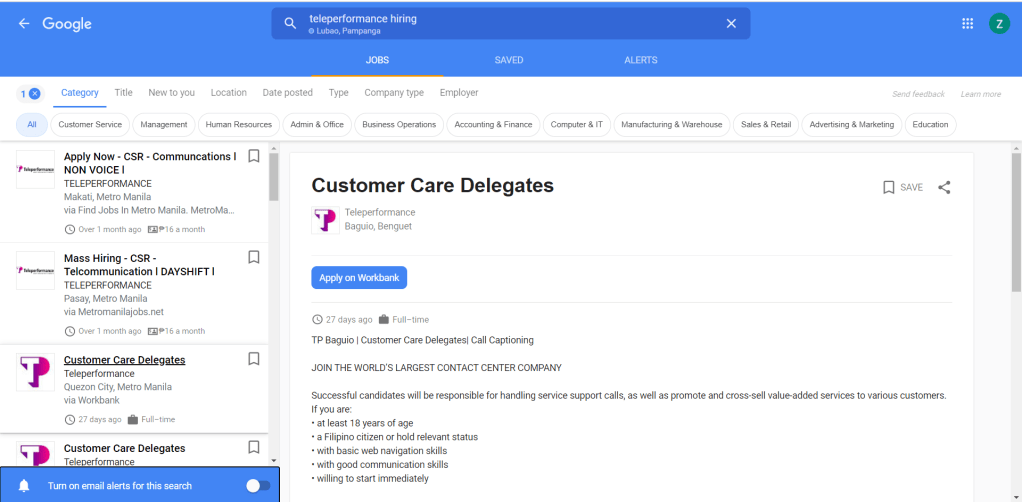Share the Customer Care Delegates job
This screenshot has width=1022, height=502.
[x=944, y=187]
